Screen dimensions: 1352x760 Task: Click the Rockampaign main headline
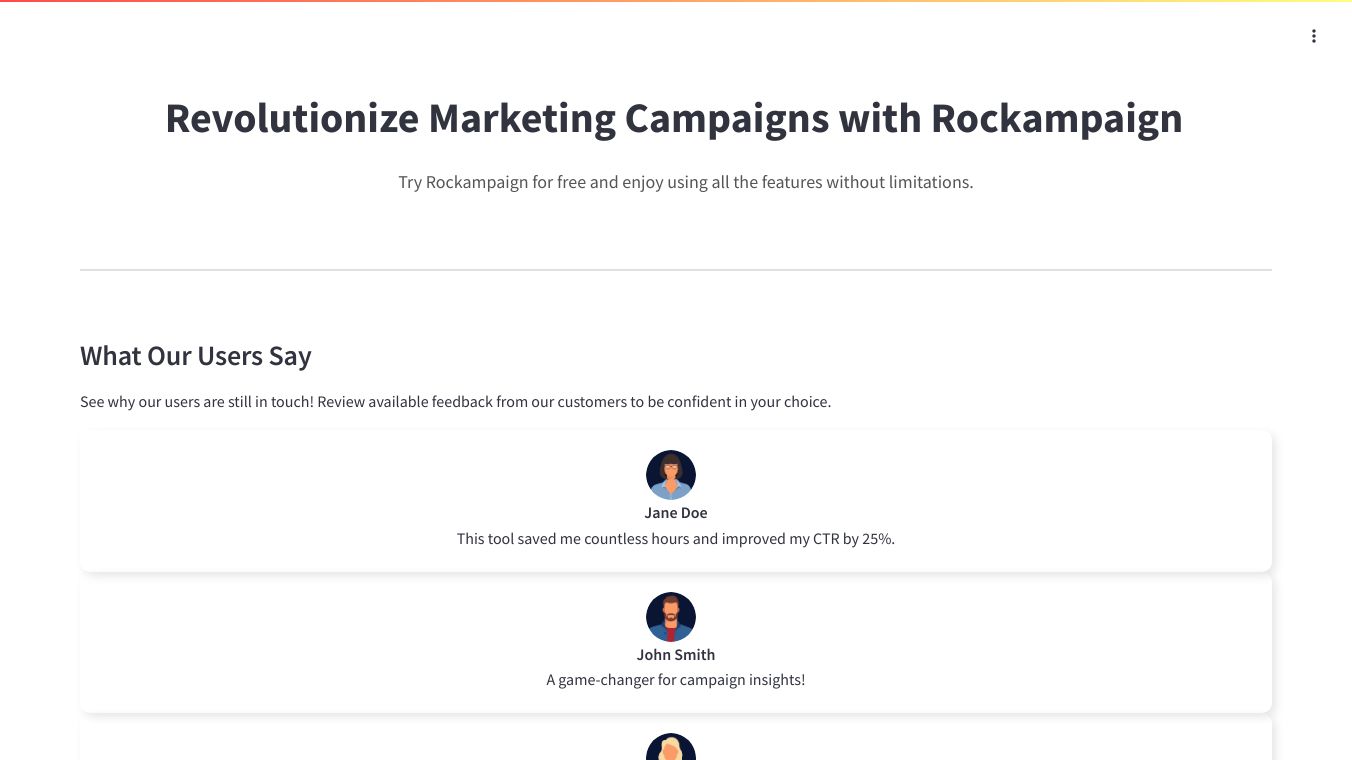click(x=673, y=118)
